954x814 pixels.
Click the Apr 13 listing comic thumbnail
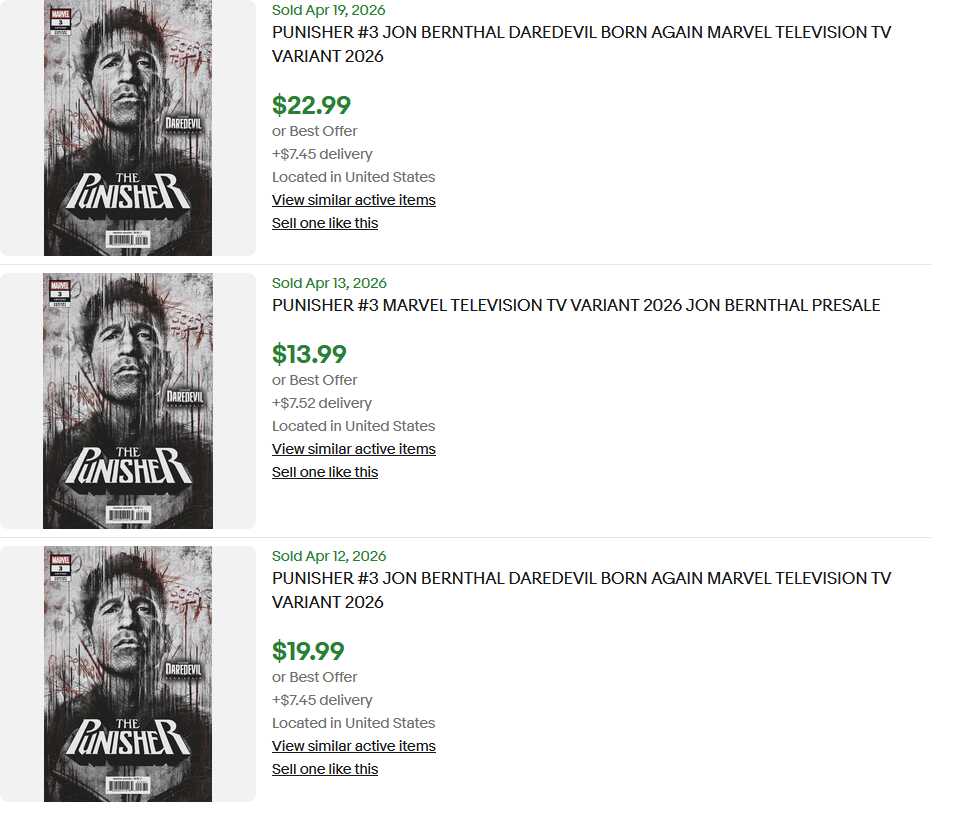click(128, 401)
